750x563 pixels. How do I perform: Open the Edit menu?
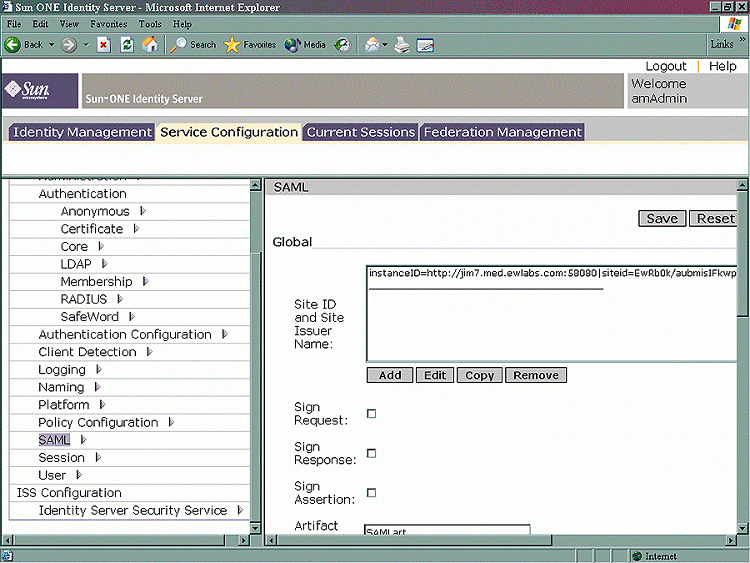(x=40, y=24)
